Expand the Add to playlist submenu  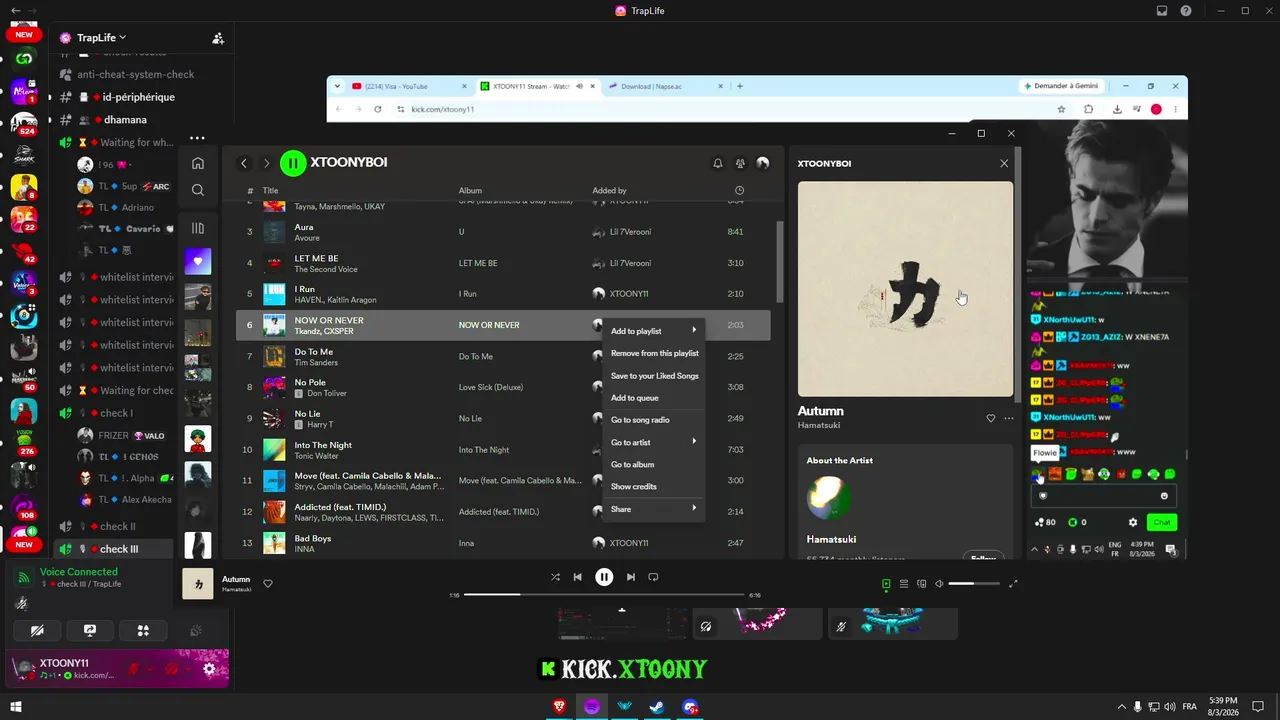click(x=654, y=331)
